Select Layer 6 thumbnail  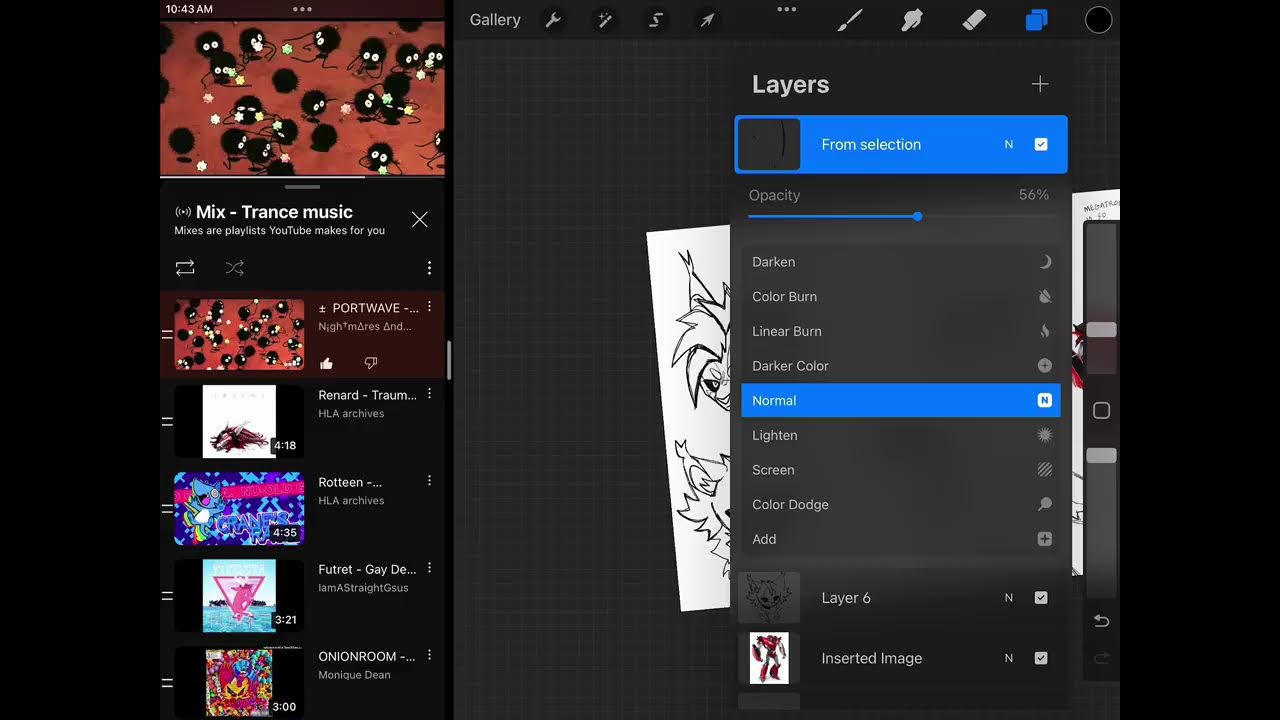(x=769, y=598)
